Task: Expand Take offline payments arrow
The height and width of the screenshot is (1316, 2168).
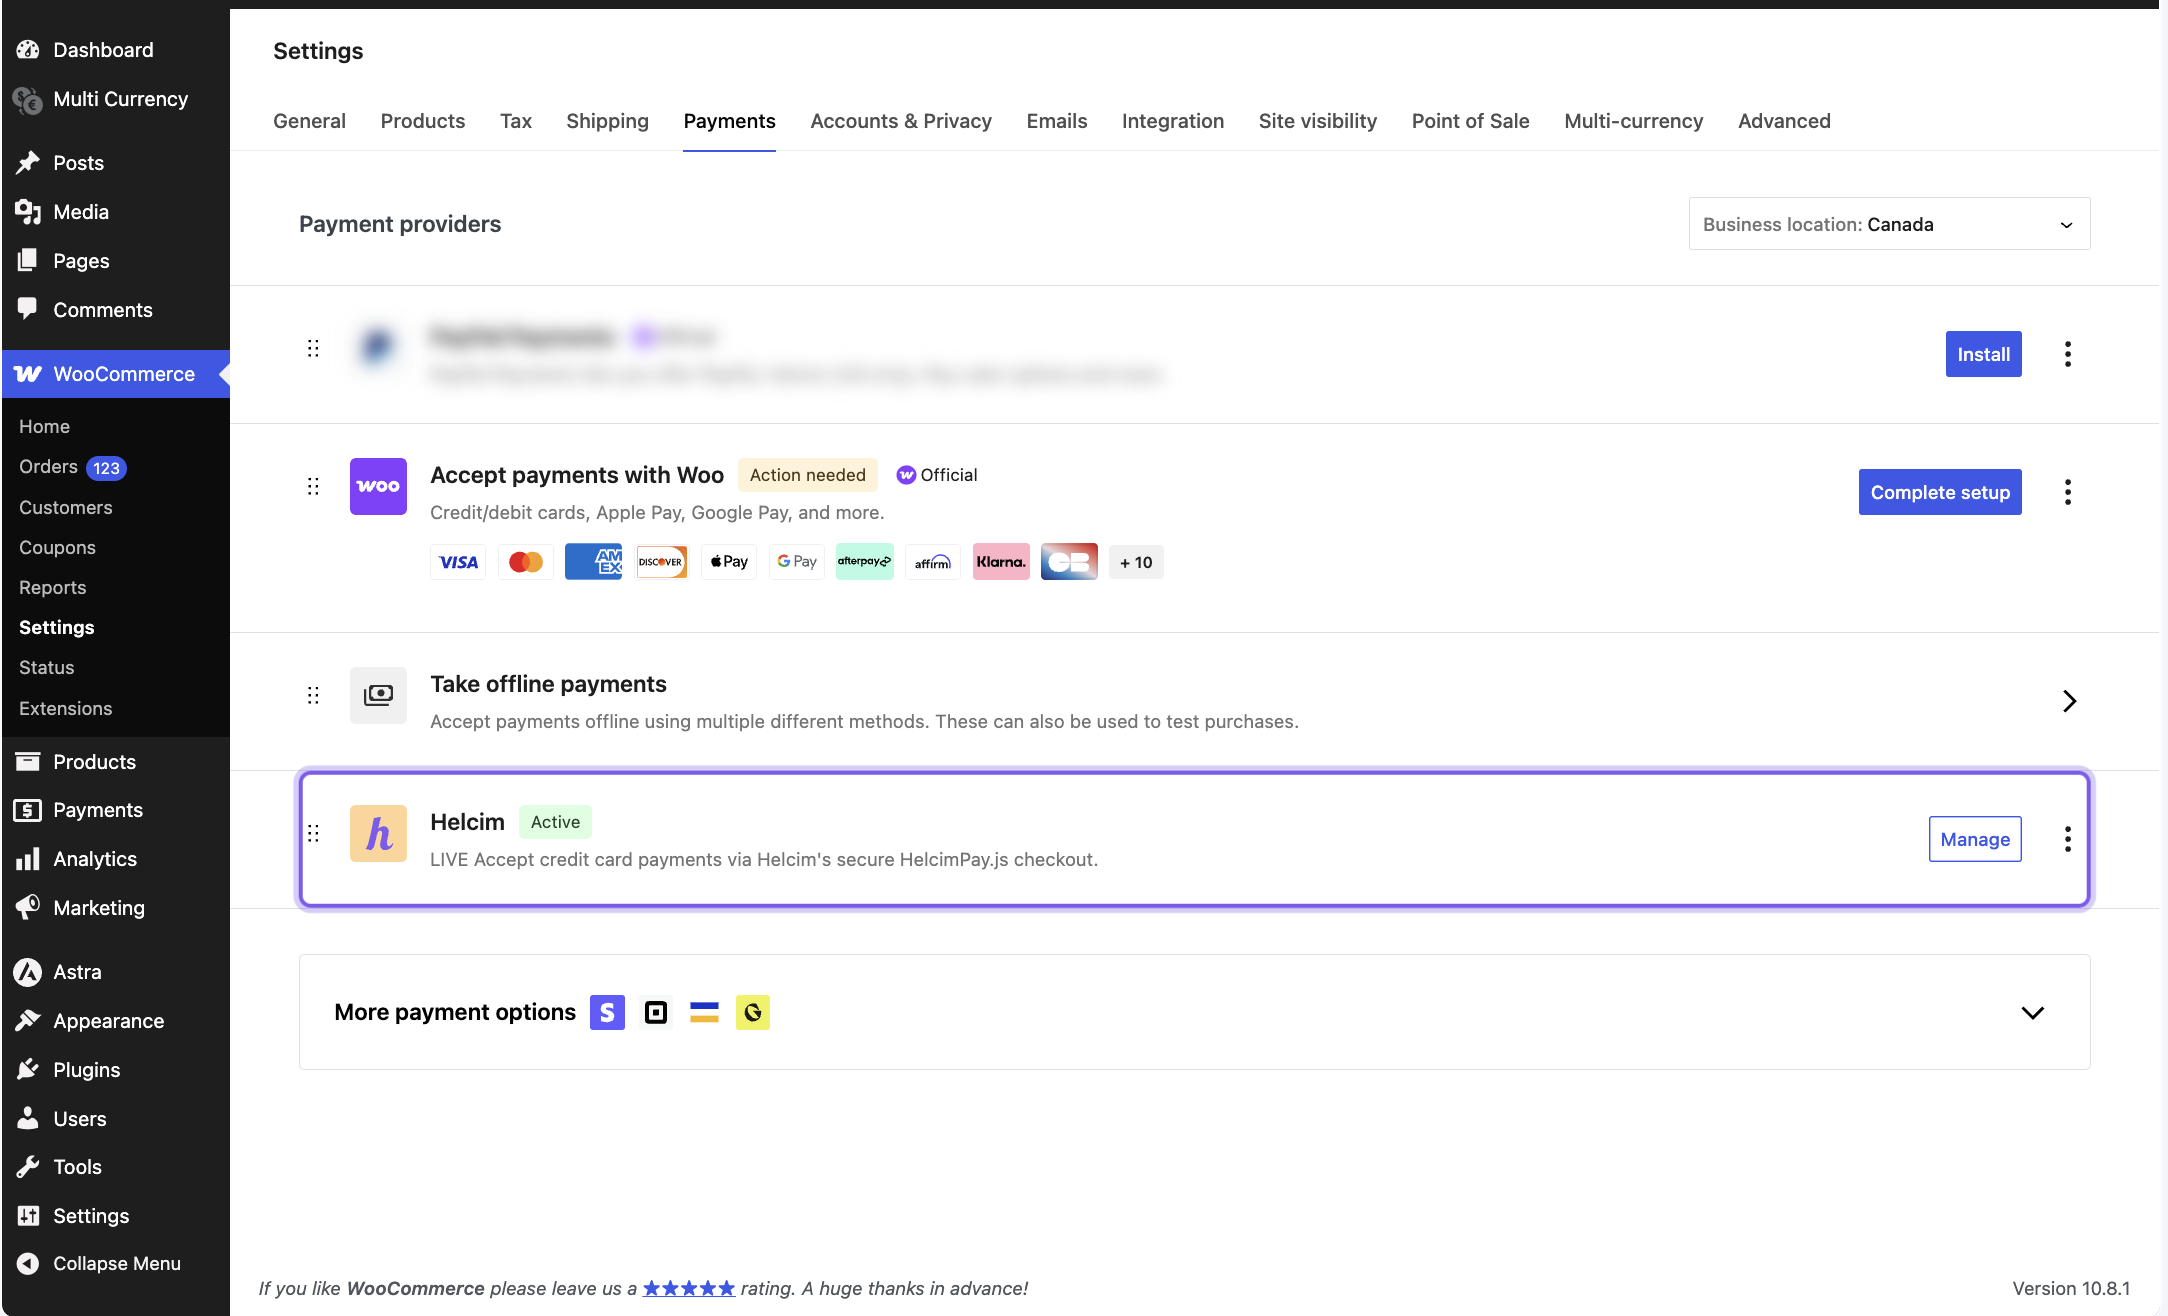Action: point(2069,701)
